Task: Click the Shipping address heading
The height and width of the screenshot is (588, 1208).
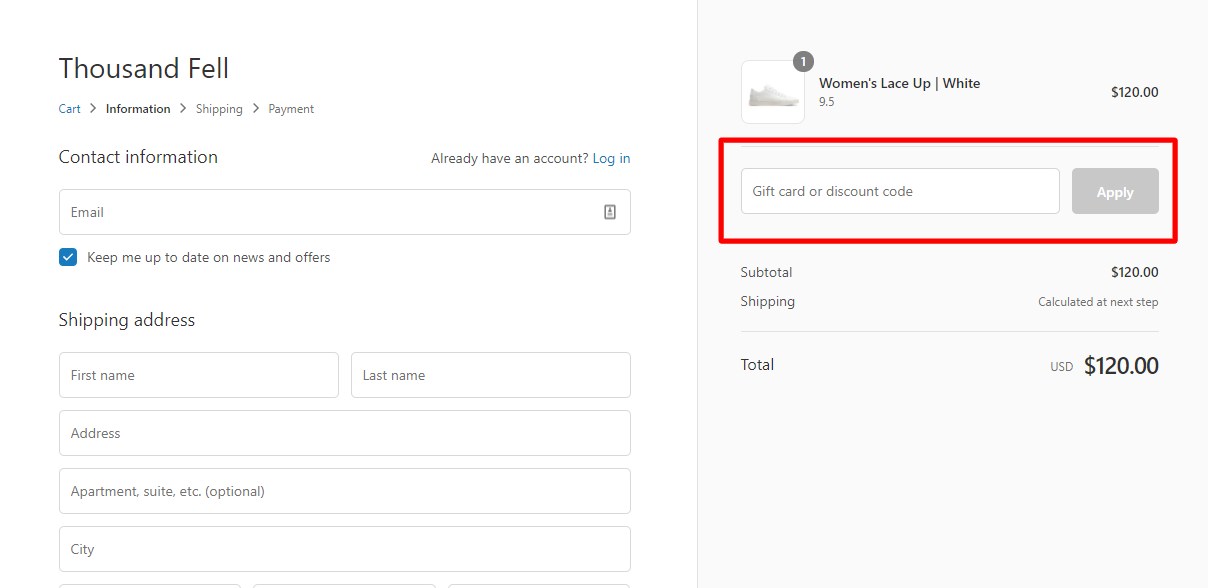Action: point(127,320)
